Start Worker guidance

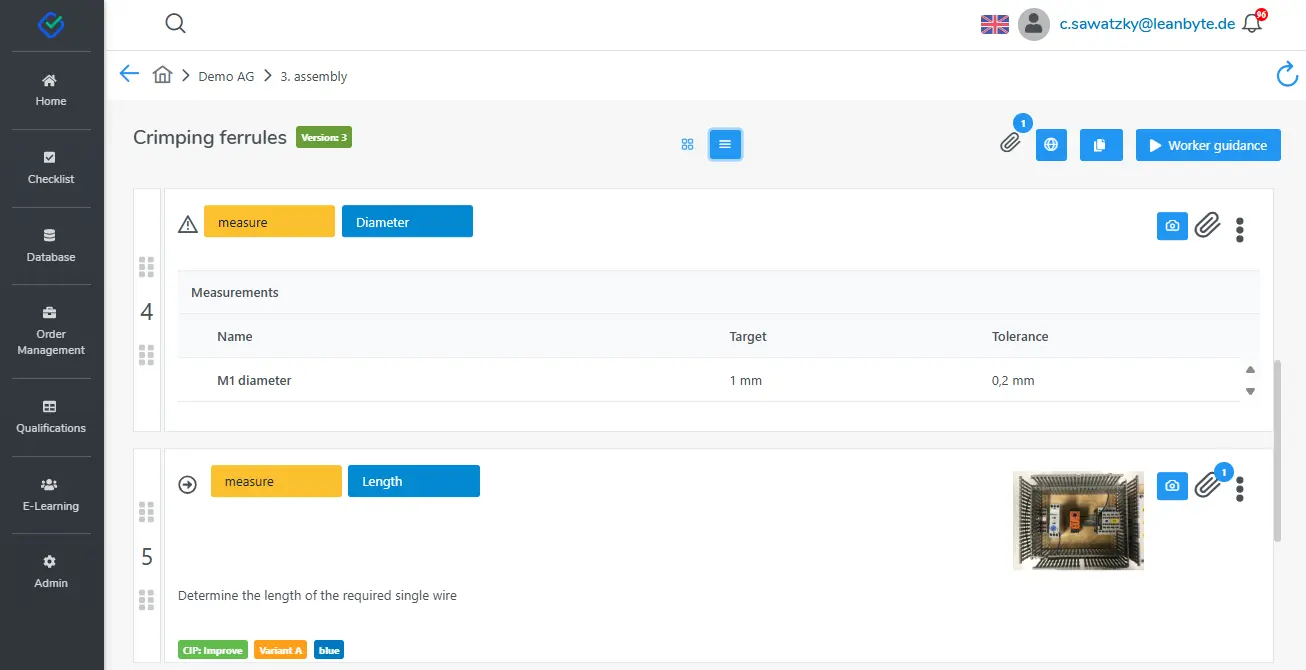[1208, 145]
